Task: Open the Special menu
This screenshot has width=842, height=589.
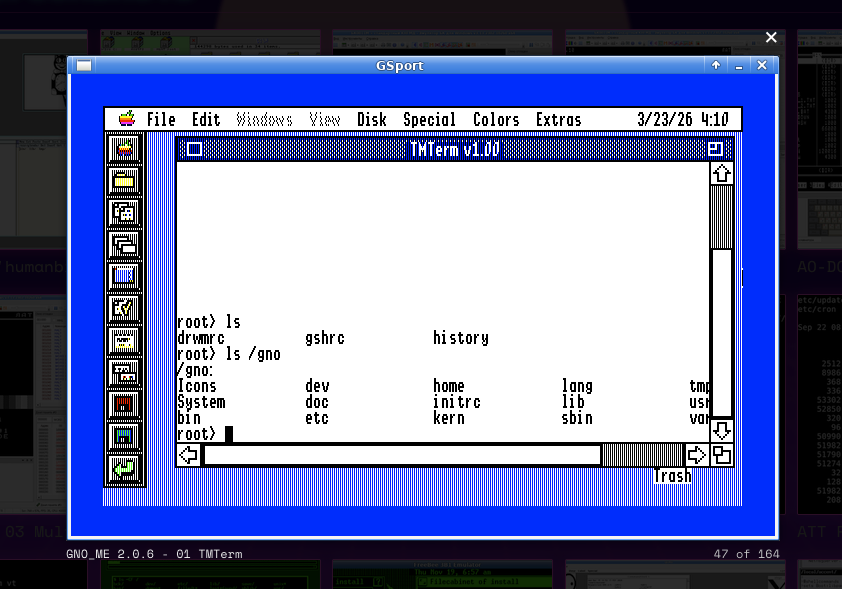Action: tap(429, 119)
